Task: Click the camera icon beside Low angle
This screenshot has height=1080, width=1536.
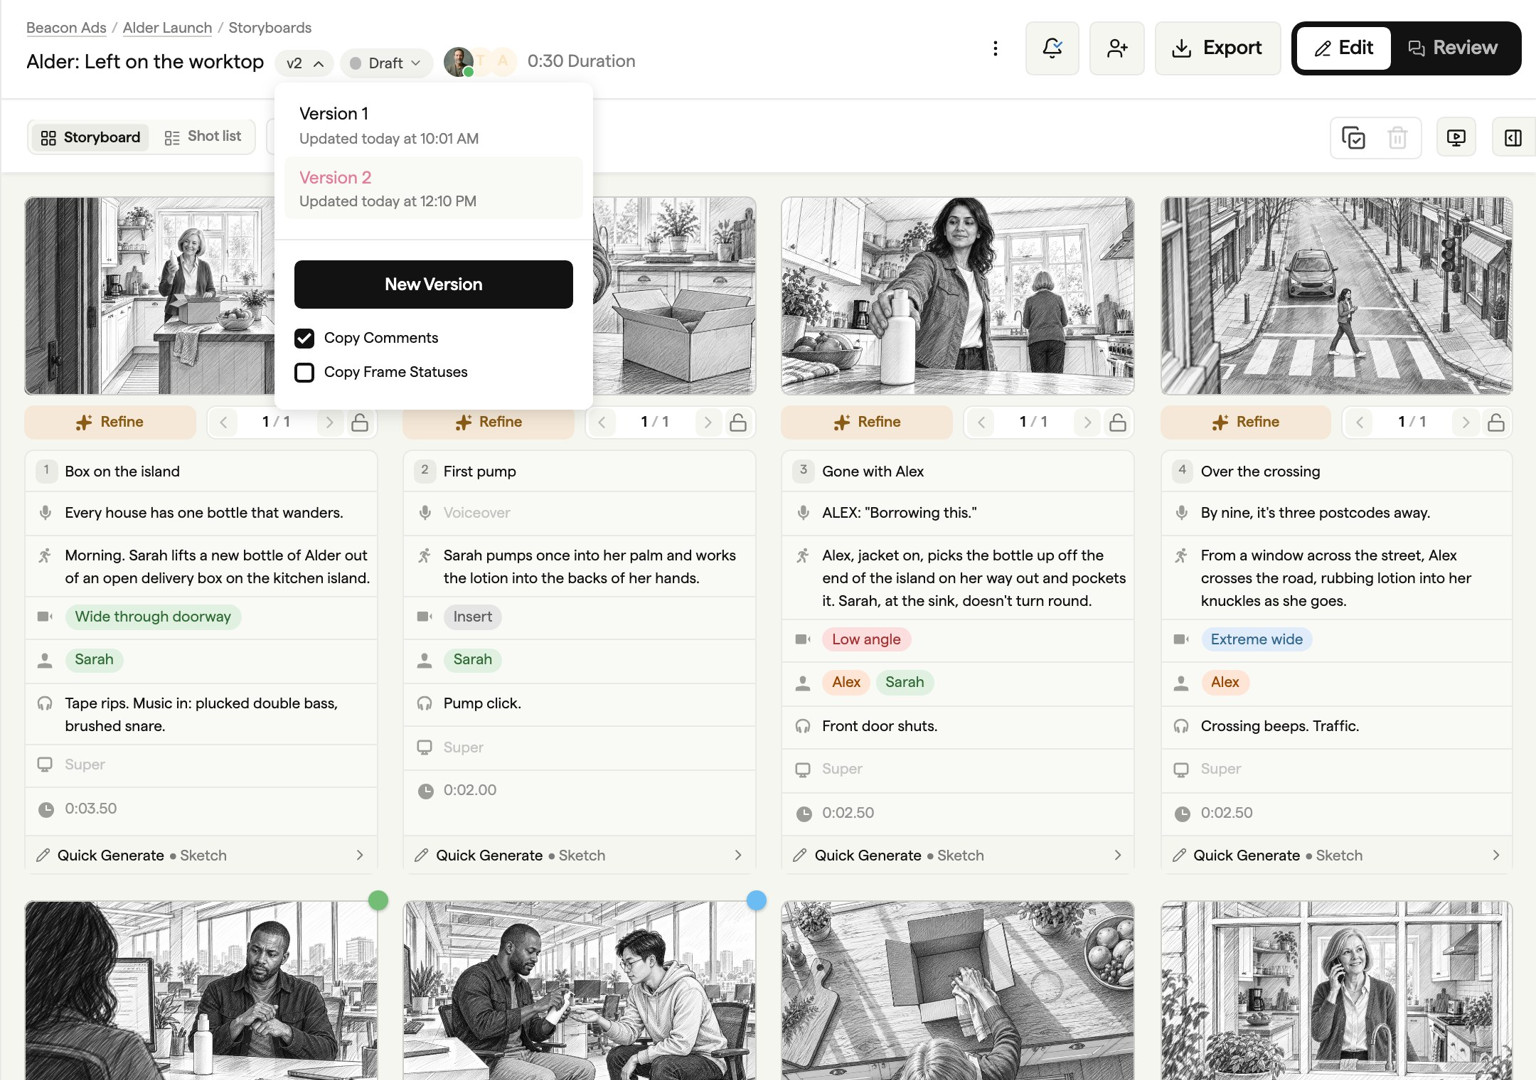Action: (x=803, y=639)
